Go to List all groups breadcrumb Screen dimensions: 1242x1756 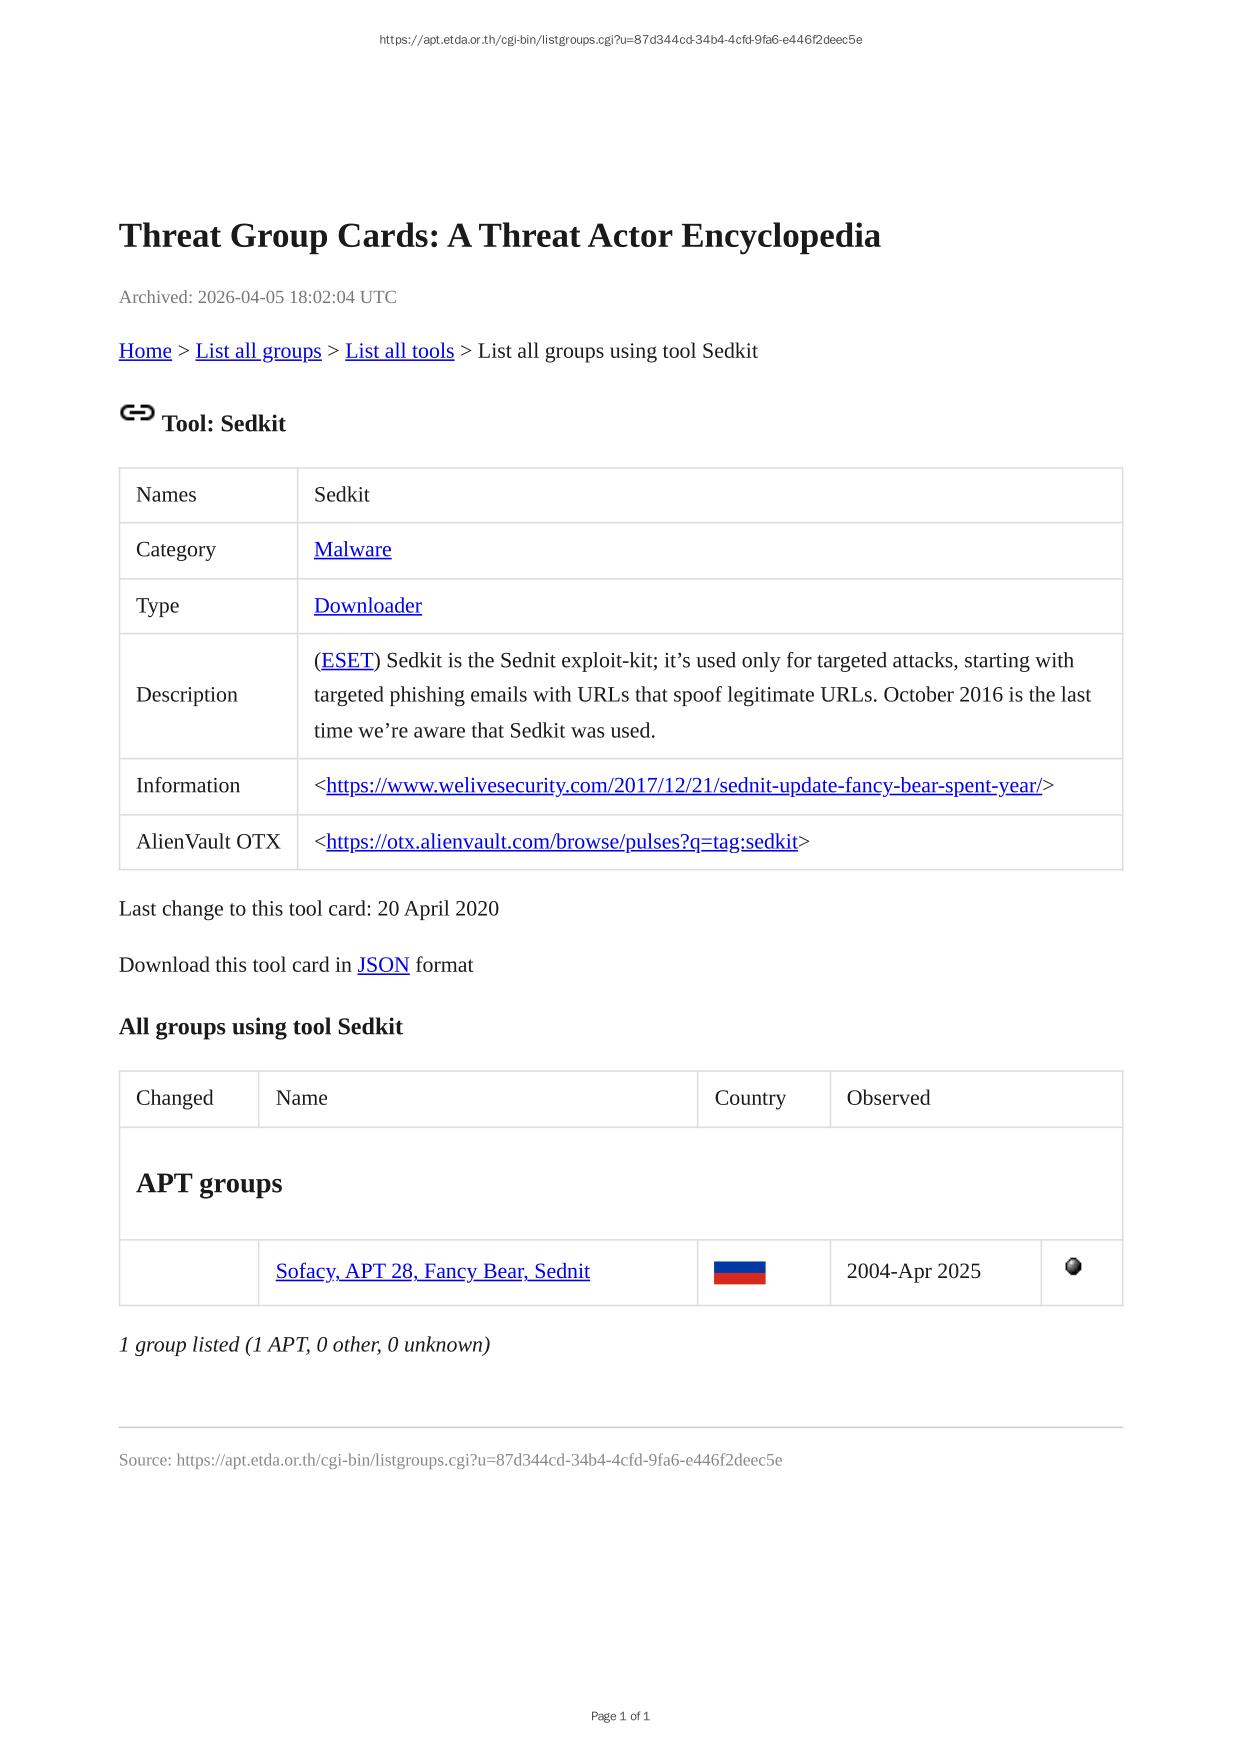point(258,351)
